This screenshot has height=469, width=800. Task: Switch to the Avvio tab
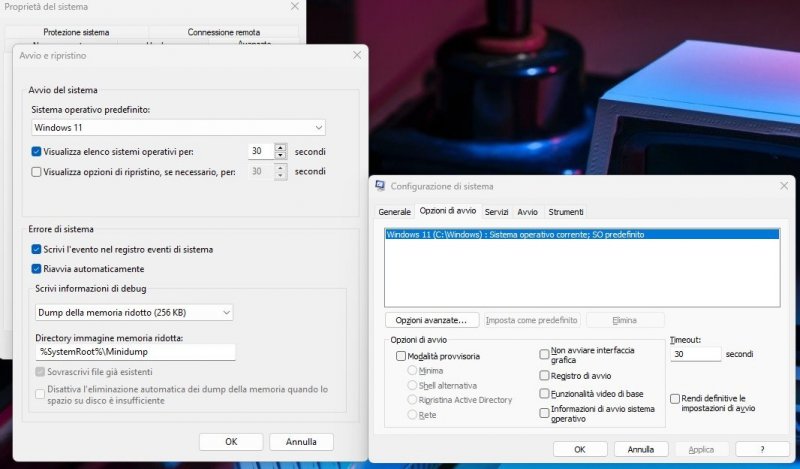point(528,212)
